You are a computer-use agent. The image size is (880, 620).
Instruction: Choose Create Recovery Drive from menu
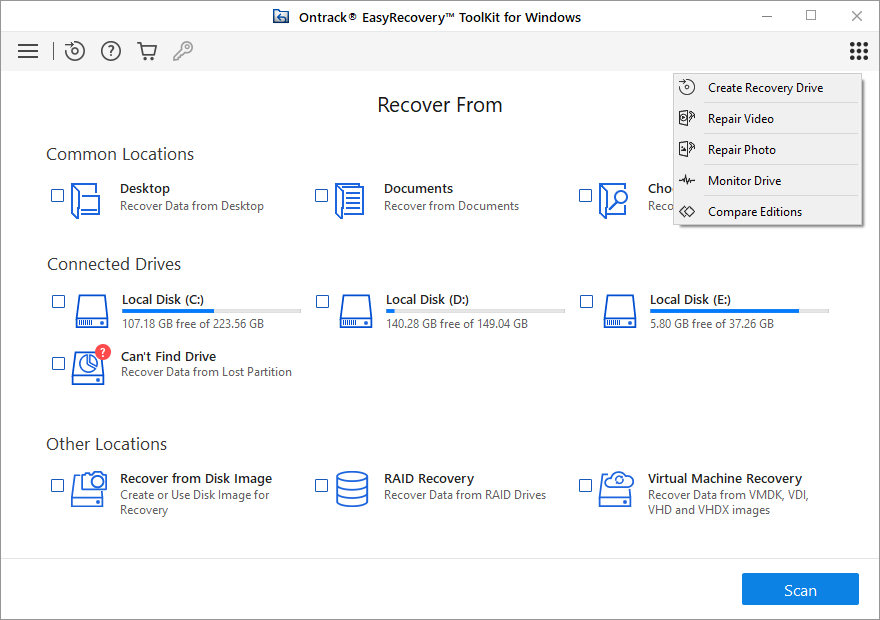pos(768,88)
